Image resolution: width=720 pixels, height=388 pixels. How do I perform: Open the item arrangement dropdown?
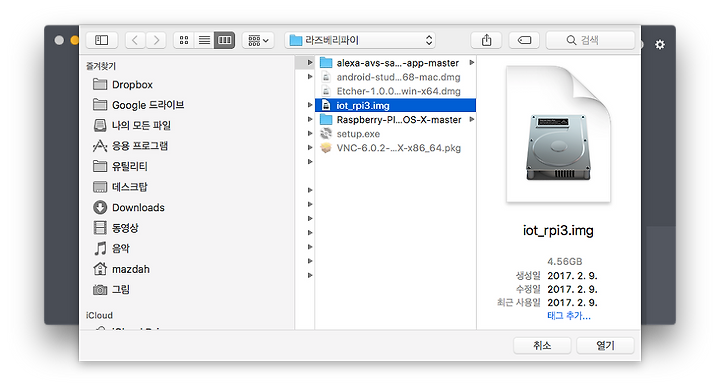[258, 40]
